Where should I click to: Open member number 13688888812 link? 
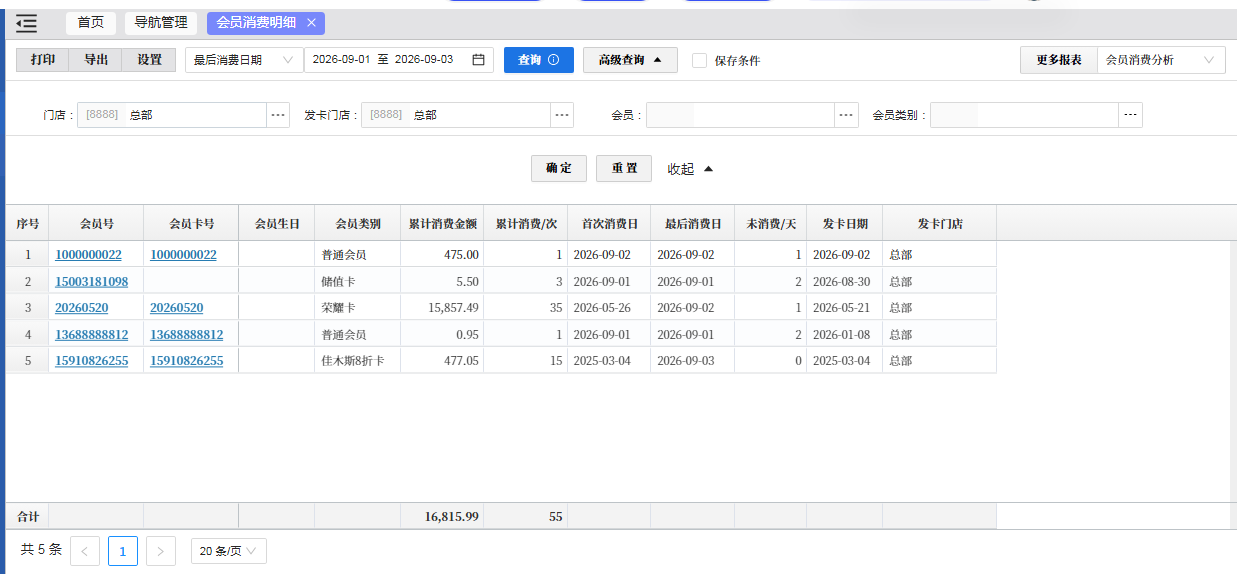pyautogui.click(x=91, y=335)
